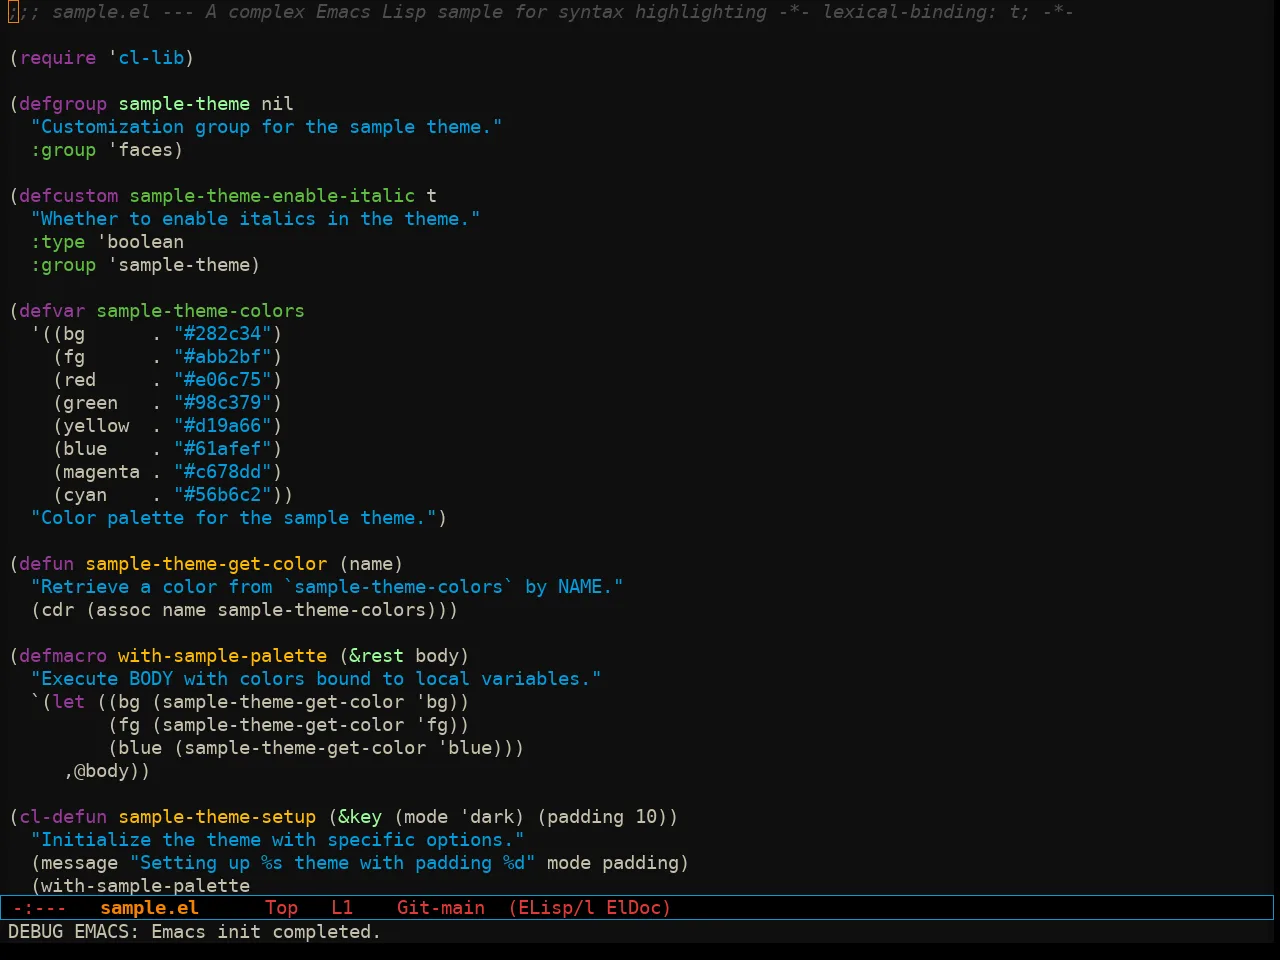Click the 'cl-lib' symbol
Viewport: 1280px width, 960px height.
pos(151,58)
